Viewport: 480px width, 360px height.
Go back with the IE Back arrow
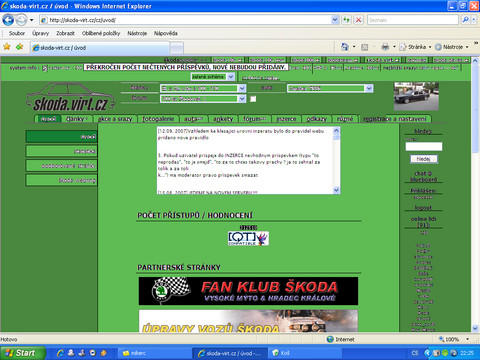[8, 20]
